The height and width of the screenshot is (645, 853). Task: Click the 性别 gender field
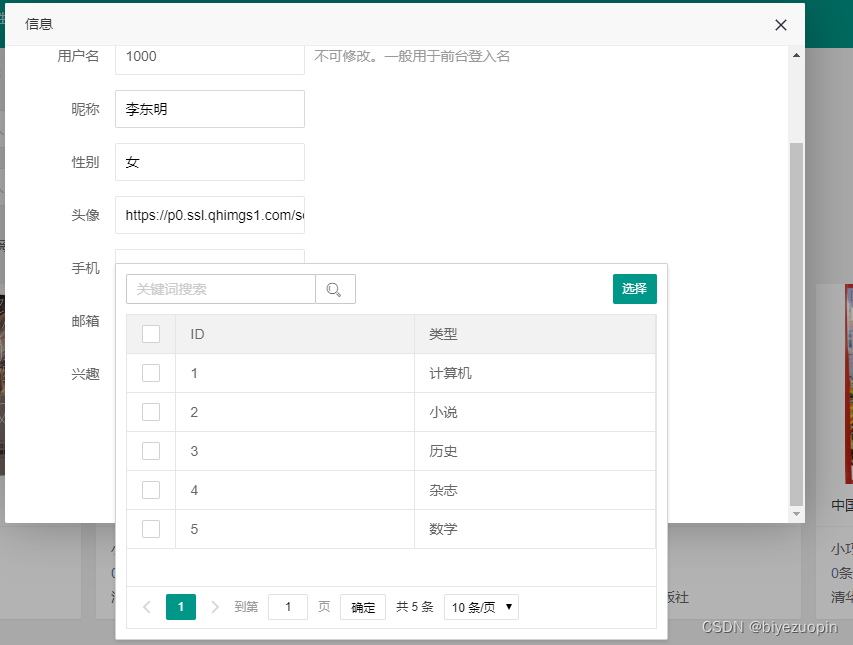[x=209, y=162]
